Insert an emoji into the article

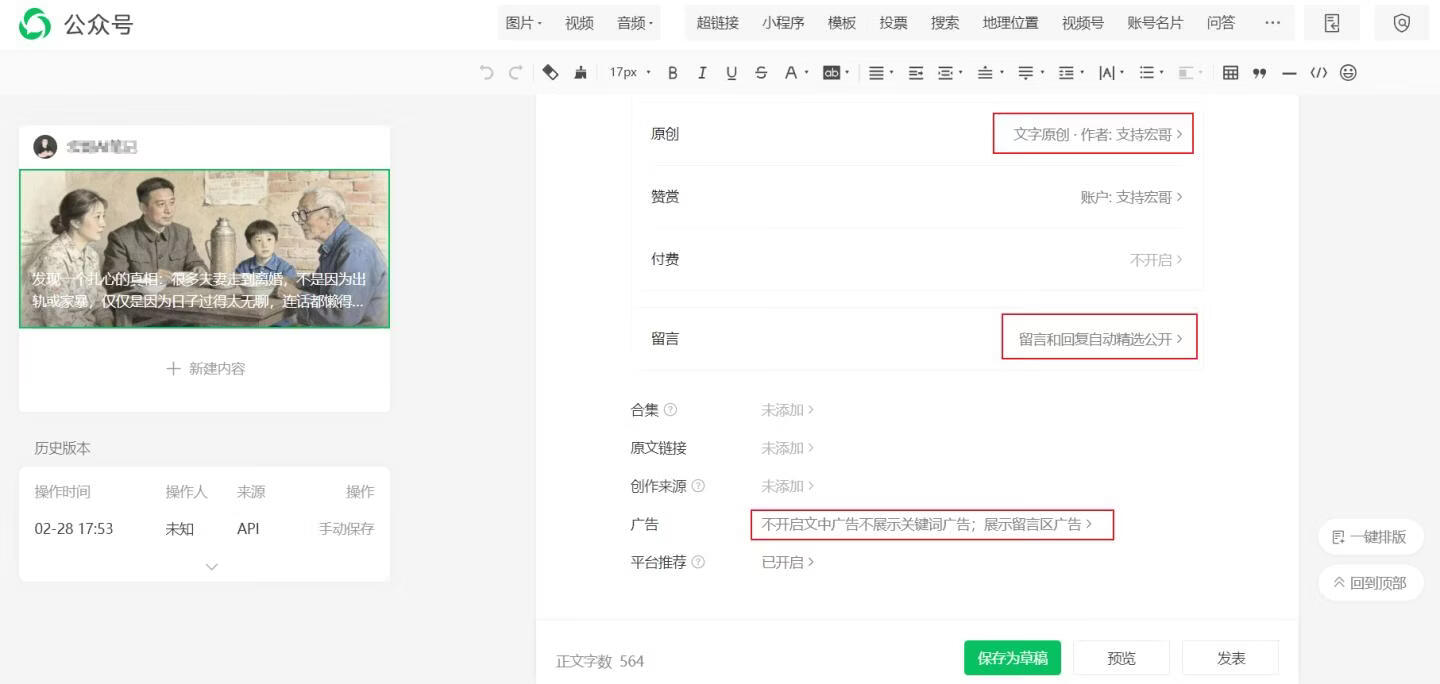1347,72
